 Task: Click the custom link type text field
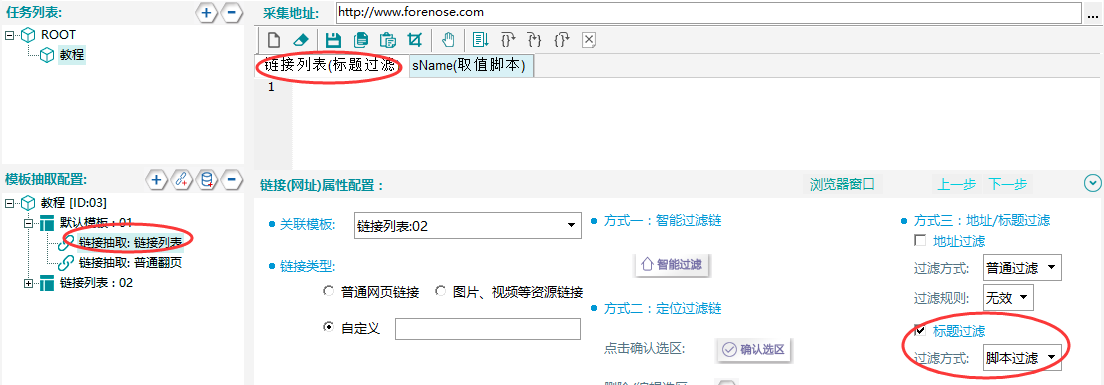point(488,329)
